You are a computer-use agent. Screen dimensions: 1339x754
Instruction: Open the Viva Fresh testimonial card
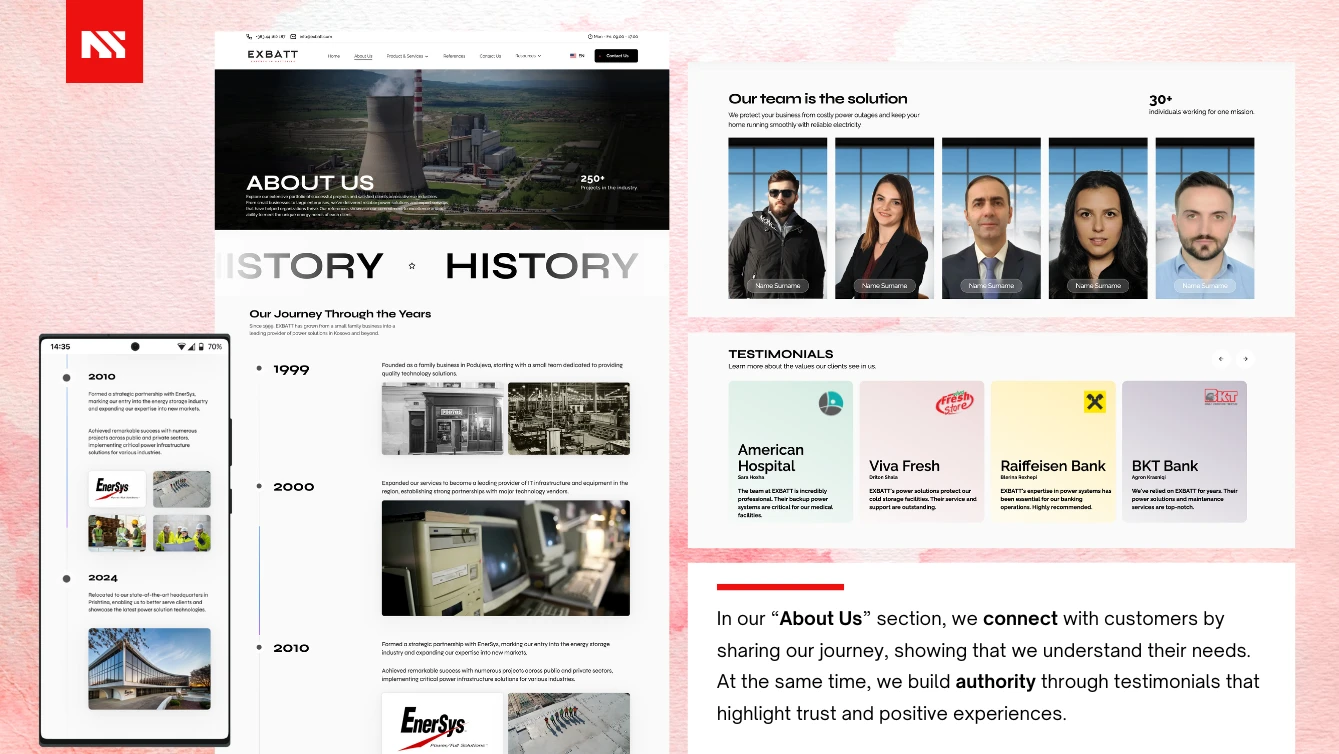tap(922, 451)
